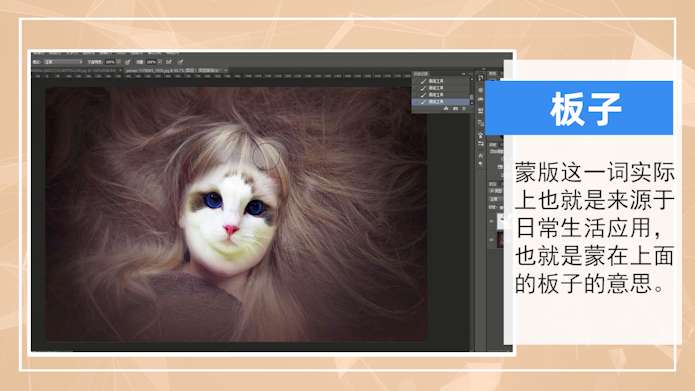Click the brush opacity percentage field
Image resolution: width=695 pixels, height=391 pixels.
(111, 62)
